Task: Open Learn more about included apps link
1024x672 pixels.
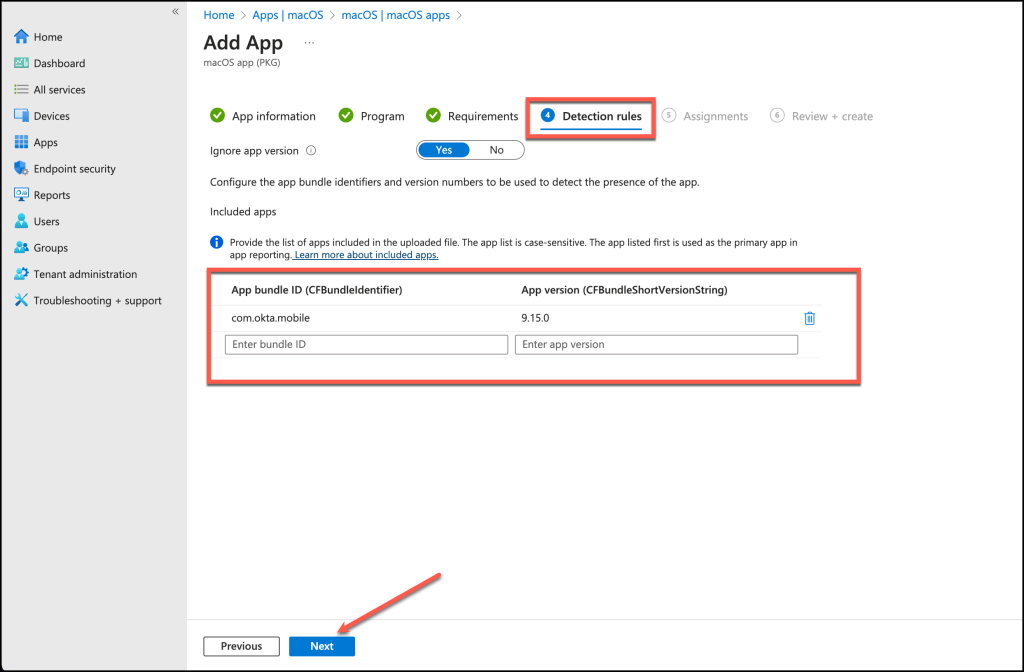Action: [366, 255]
